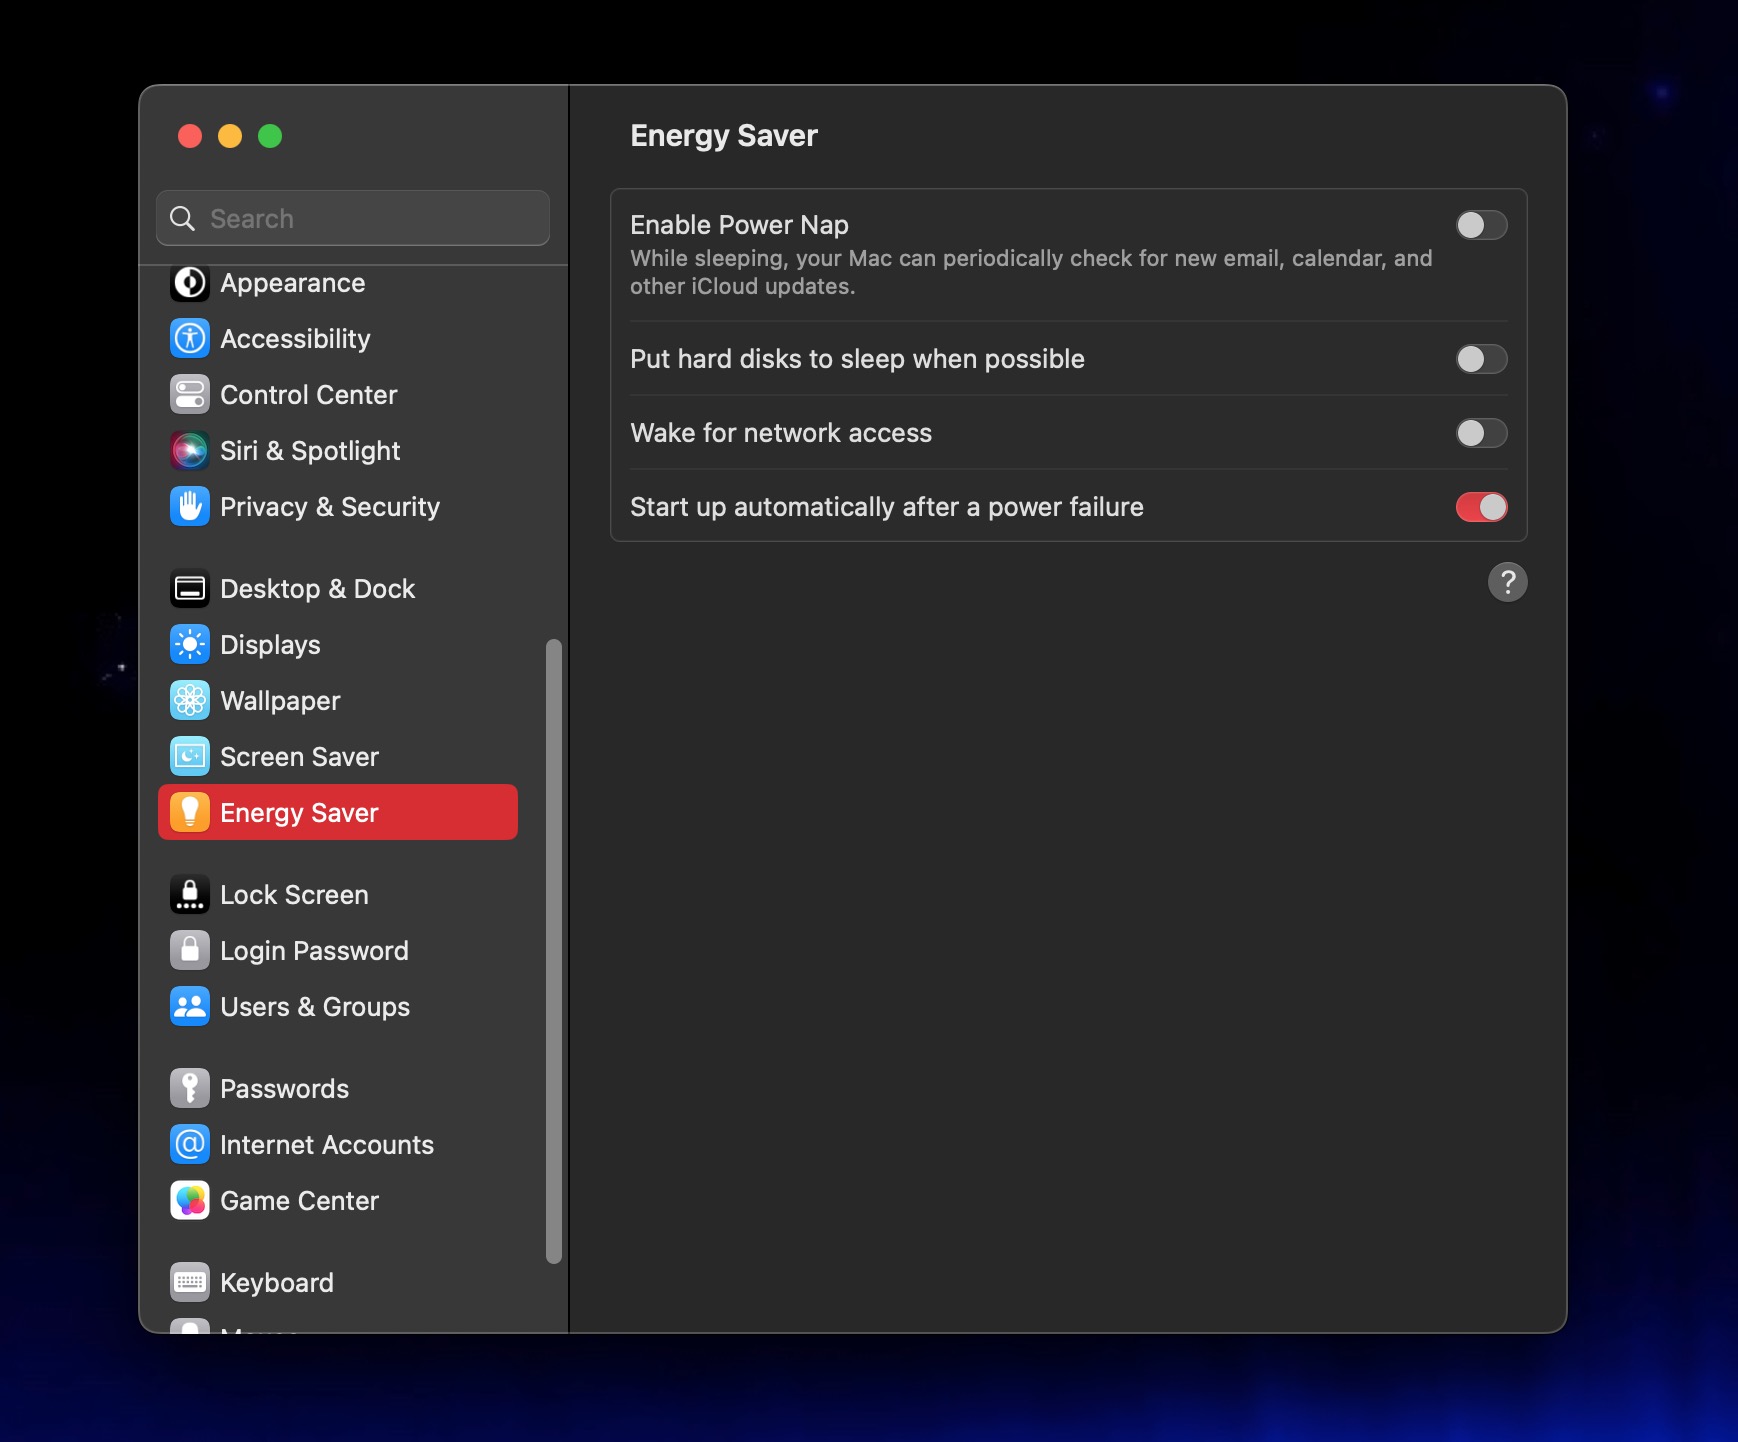Minimize the System Settings window
The height and width of the screenshot is (1442, 1738).
(x=230, y=136)
